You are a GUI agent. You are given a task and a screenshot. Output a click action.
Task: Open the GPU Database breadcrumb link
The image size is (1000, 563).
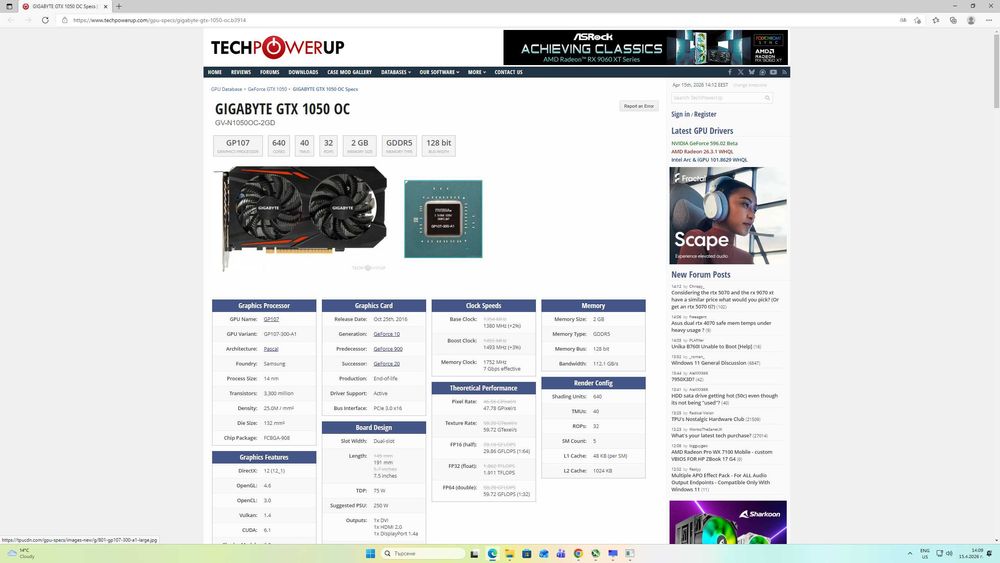[x=226, y=89]
